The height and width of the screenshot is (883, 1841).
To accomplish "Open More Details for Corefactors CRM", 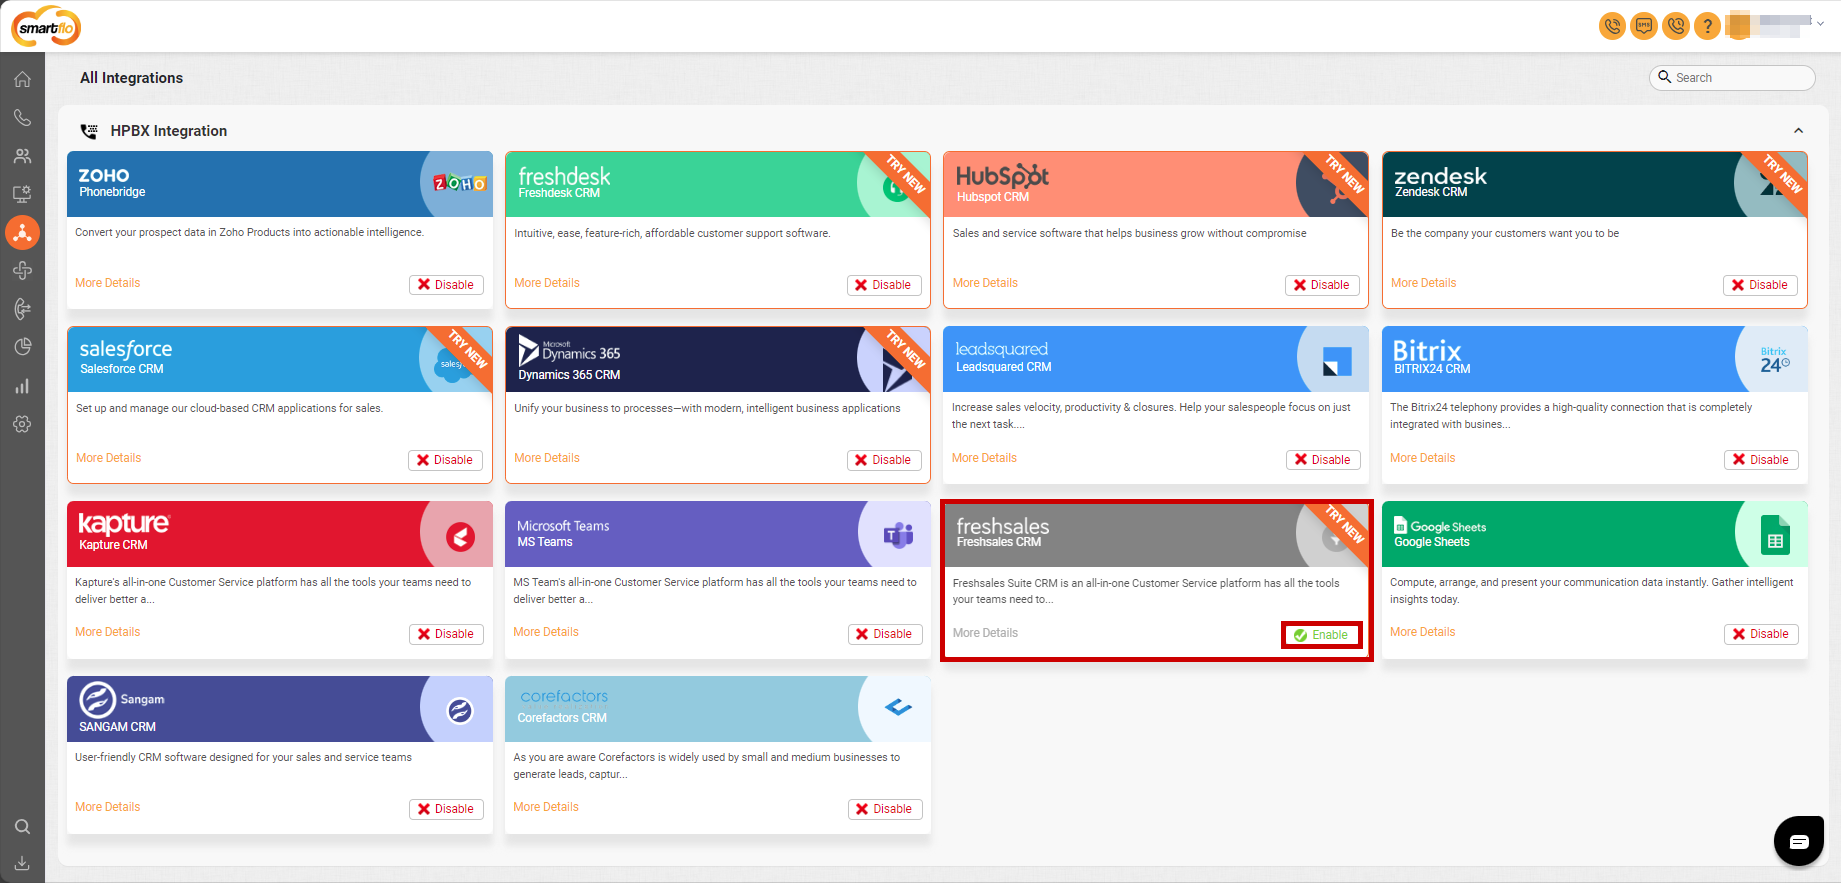I will click(546, 807).
